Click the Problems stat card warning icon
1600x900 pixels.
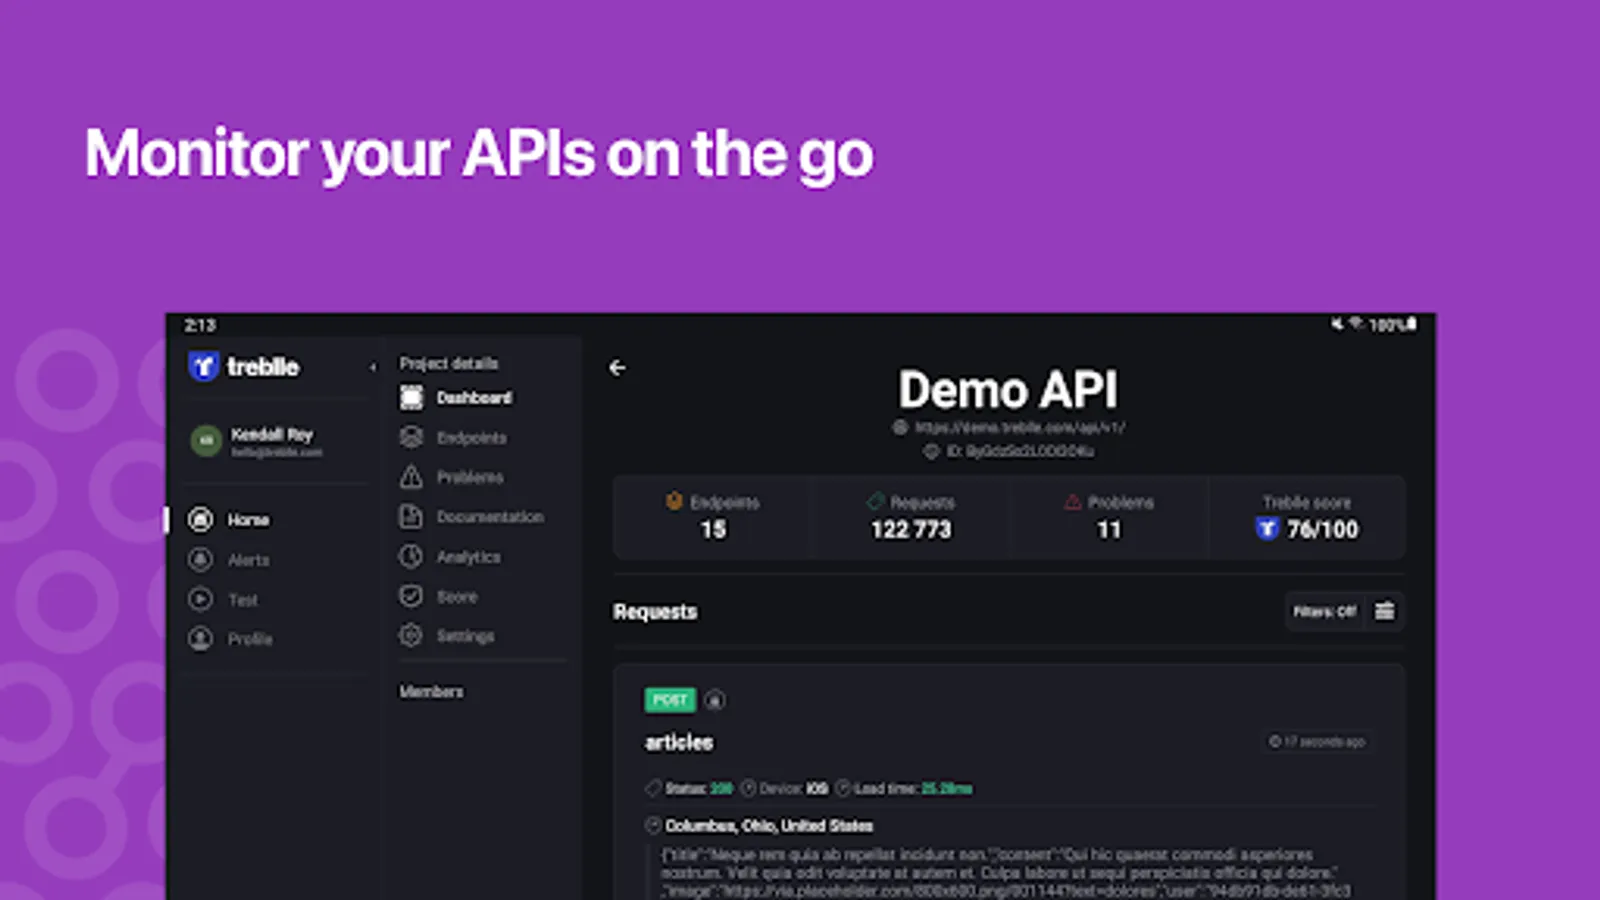pyautogui.click(x=1073, y=502)
